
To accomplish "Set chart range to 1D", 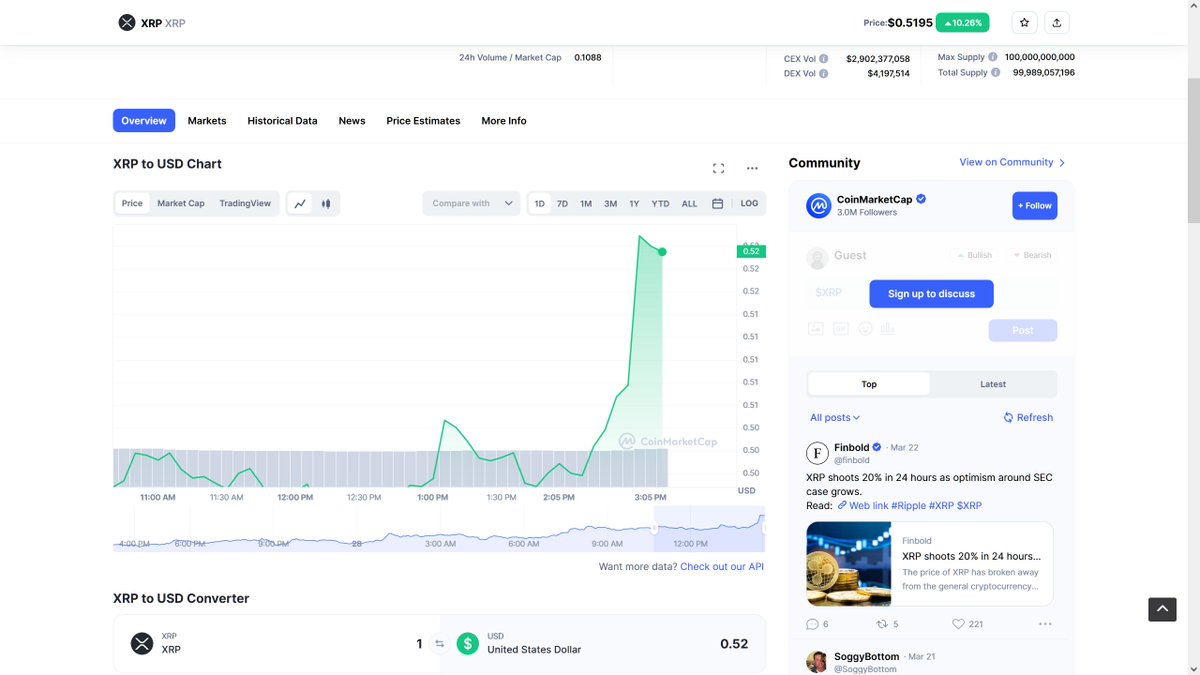I will (540, 203).
